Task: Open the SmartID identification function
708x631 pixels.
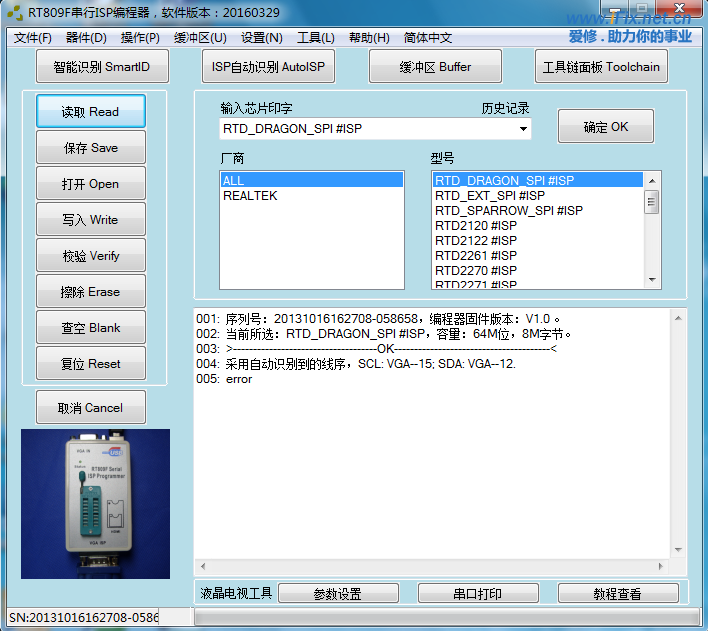Action: (101, 67)
